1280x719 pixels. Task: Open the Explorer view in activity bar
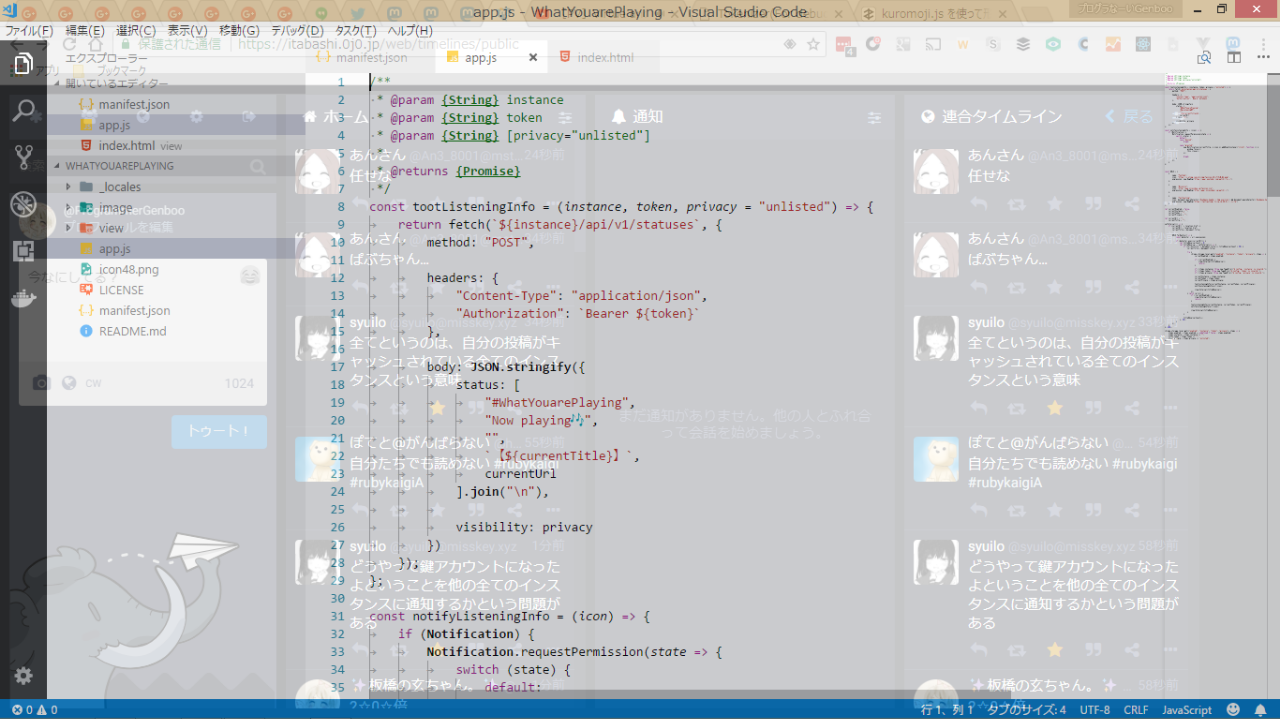pyautogui.click(x=23, y=64)
